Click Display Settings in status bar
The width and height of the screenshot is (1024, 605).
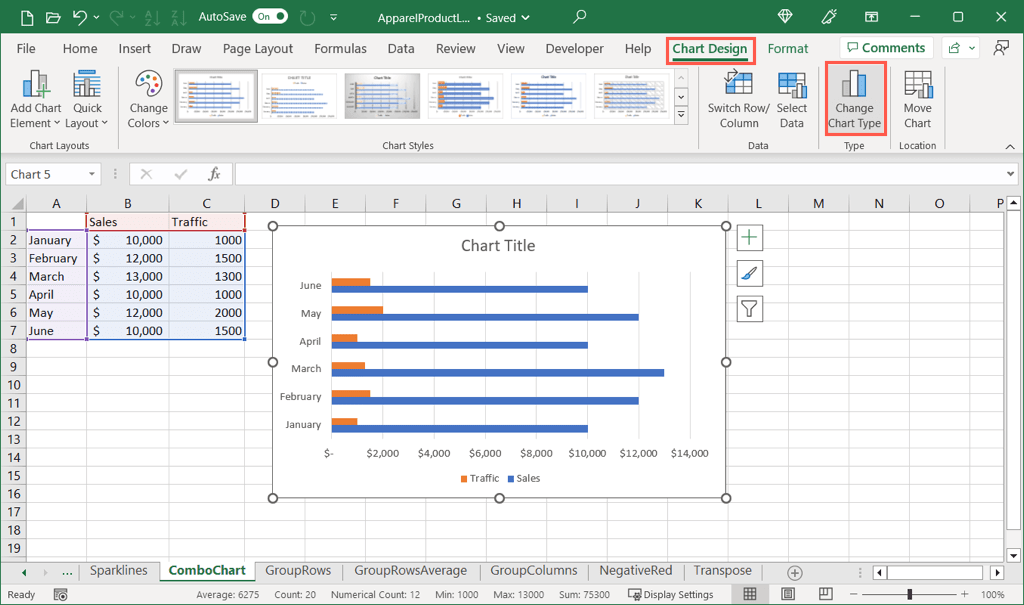tap(670, 594)
